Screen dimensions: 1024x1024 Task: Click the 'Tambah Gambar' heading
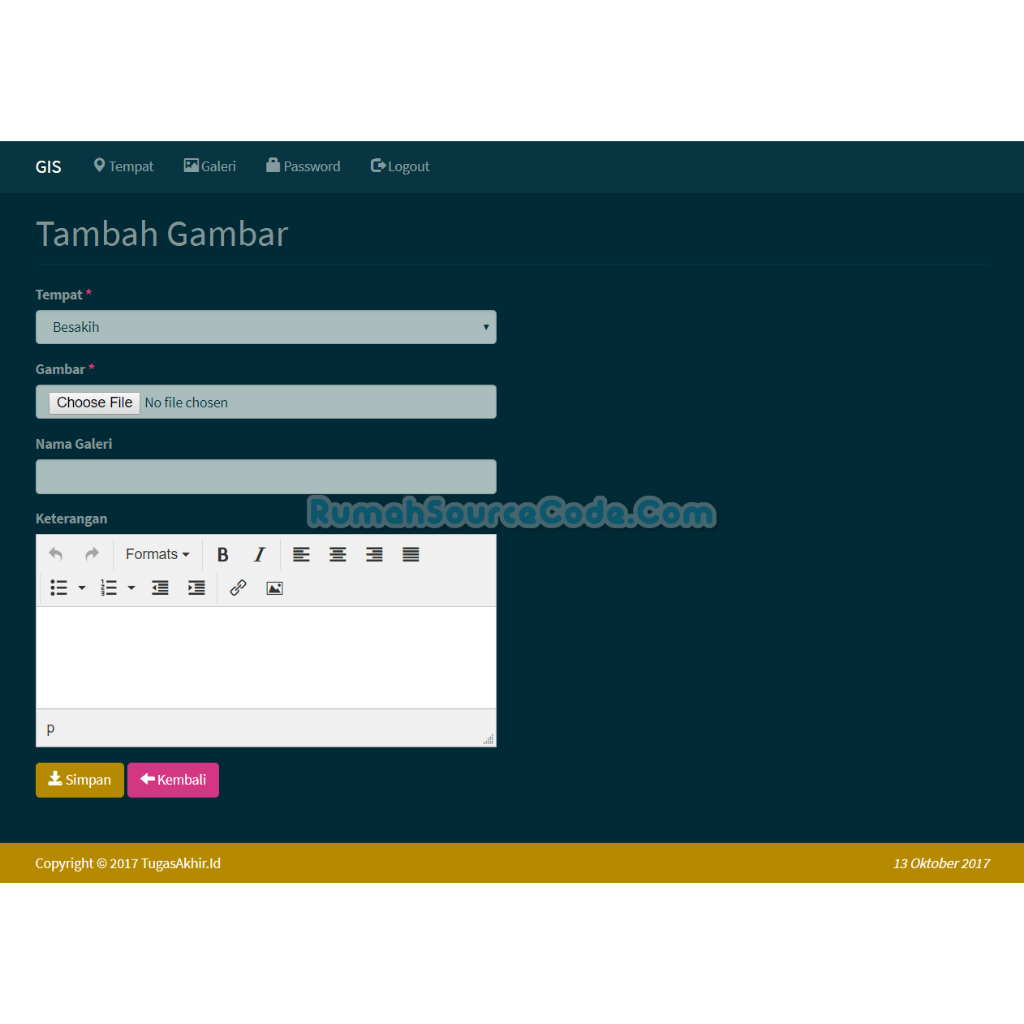(162, 234)
